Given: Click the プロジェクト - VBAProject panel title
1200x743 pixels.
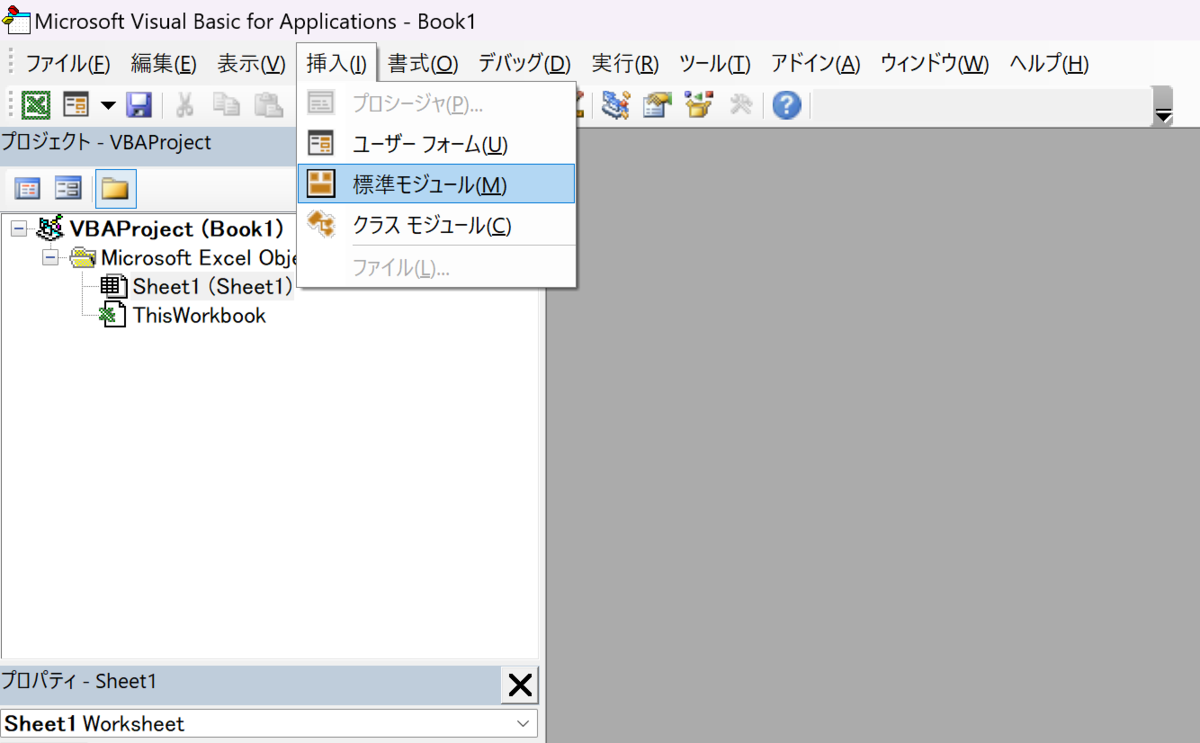Looking at the screenshot, I should point(106,142).
